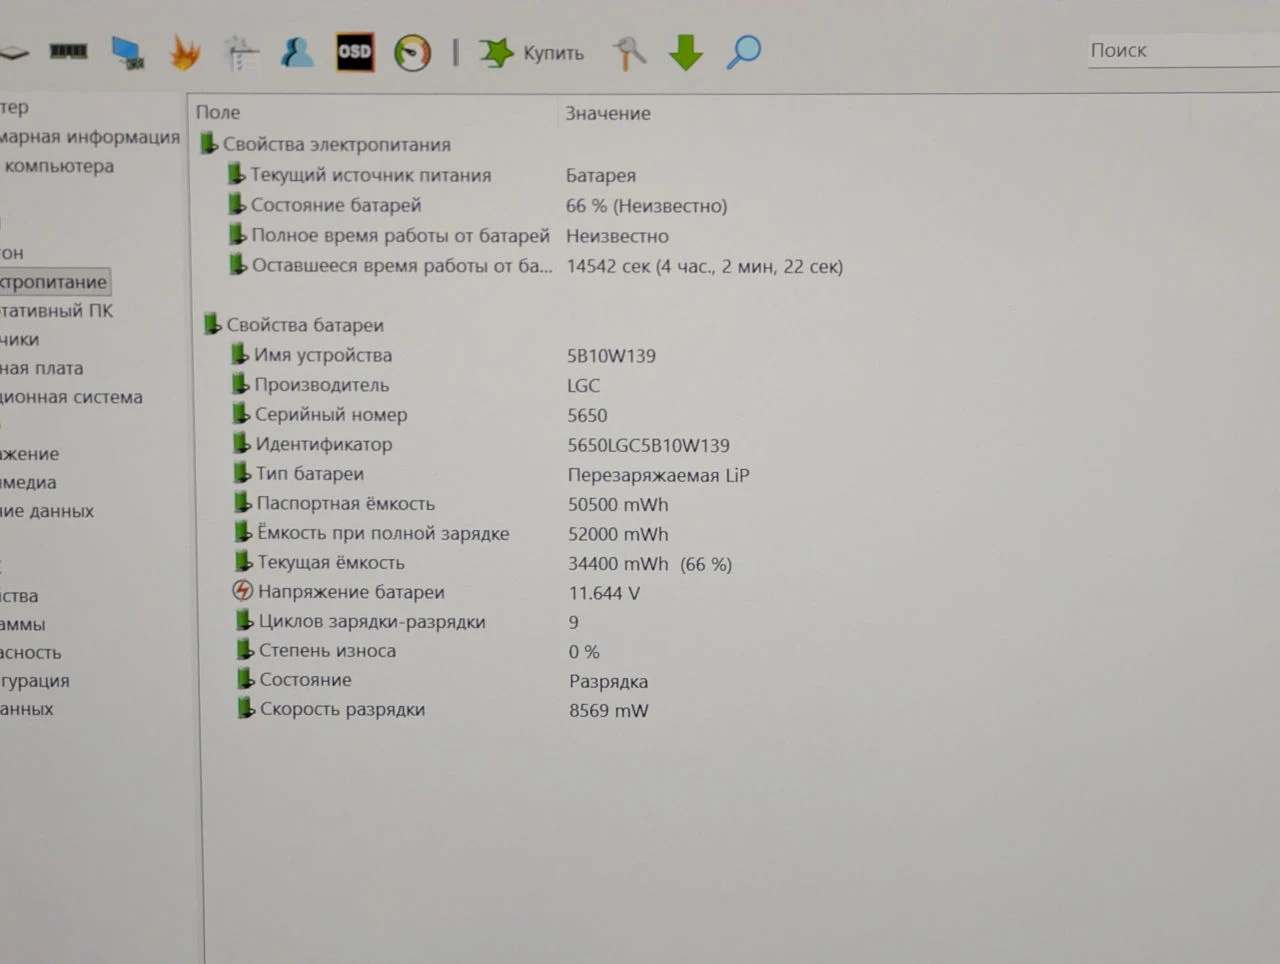Screen dimensions: 1280x964
Task: Click the Купить button label
Action: pyautogui.click(x=553, y=54)
